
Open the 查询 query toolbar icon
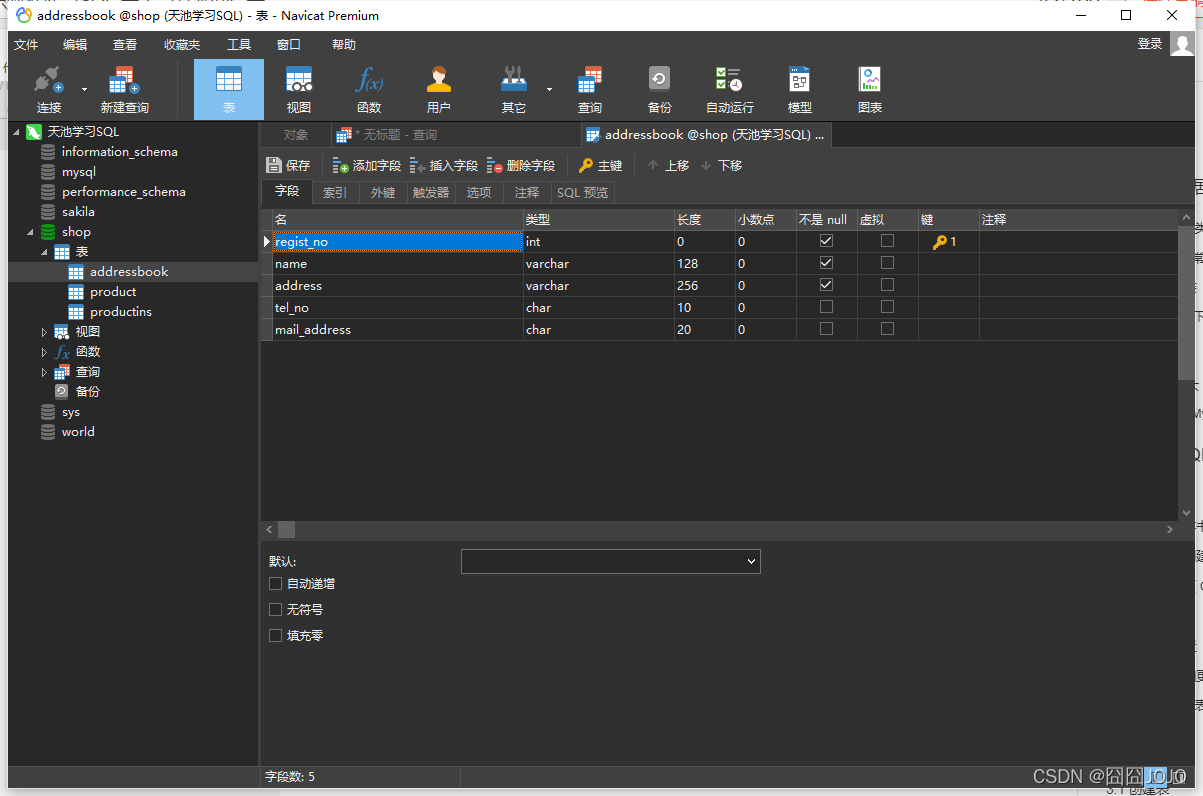pos(590,90)
